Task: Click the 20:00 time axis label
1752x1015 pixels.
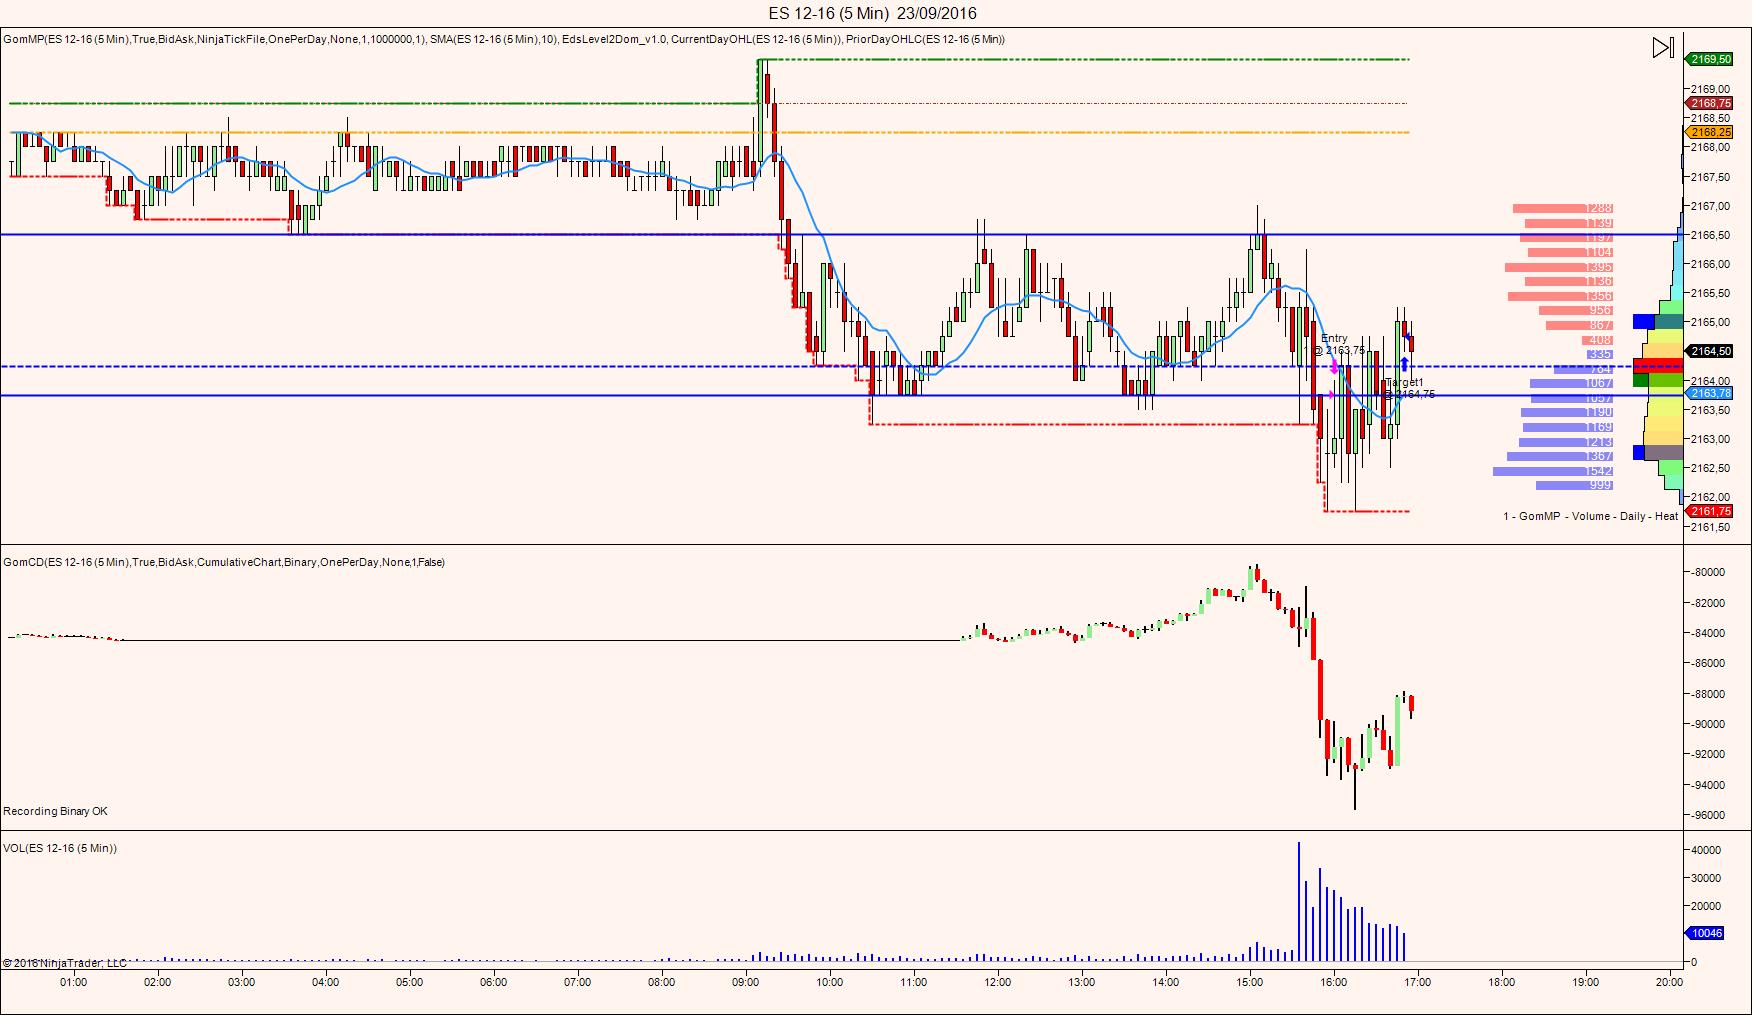Action: click(x=1669, y=982)
